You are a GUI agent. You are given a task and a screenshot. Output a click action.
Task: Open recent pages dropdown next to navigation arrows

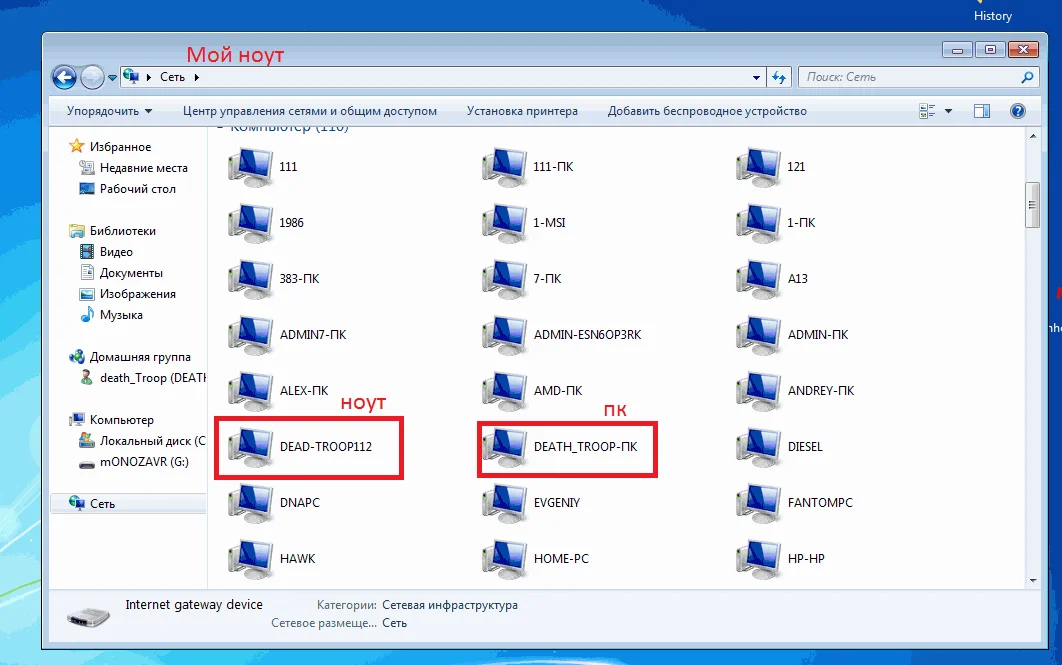point(112,78)
